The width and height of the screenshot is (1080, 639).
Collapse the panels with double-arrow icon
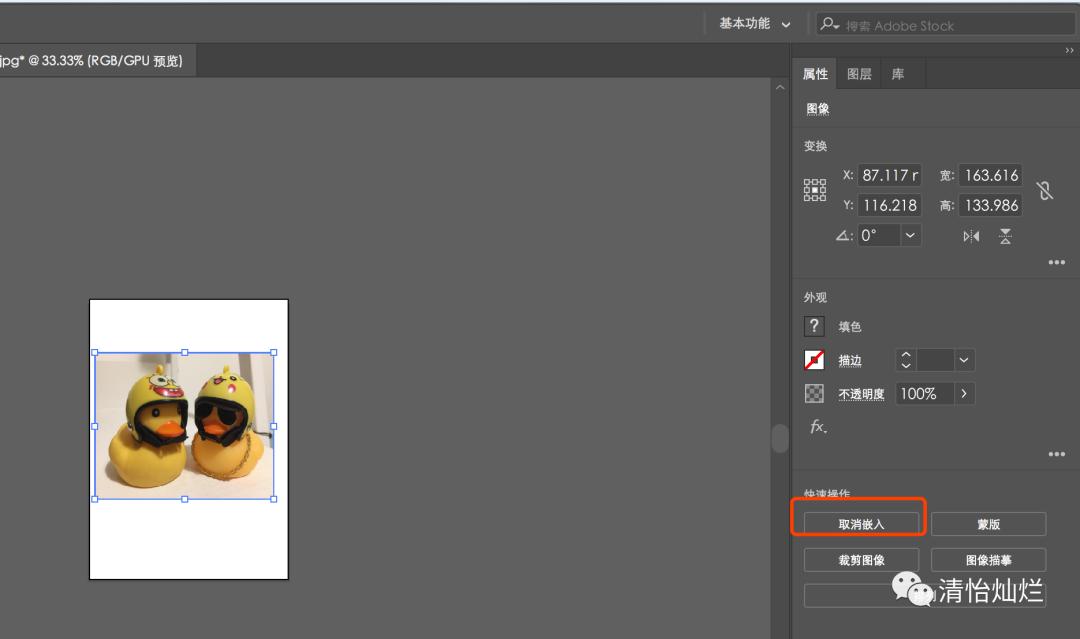click(x=1069, y=51)
